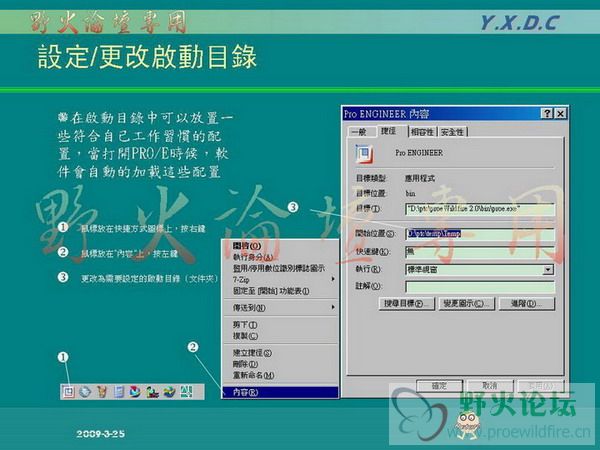Click the blue notepad-style quick launch icon
Screen dimensions: 600x450
point(119,392)
